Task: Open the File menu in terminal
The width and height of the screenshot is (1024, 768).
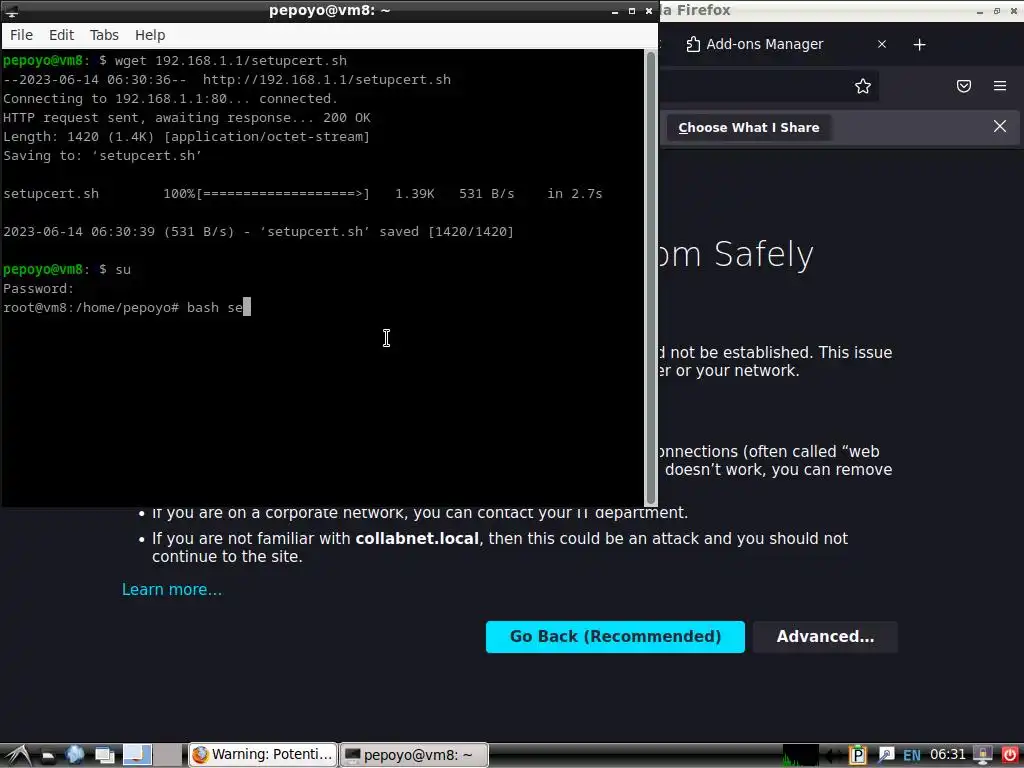Action: pyautogui.click(x=21, y=35)
